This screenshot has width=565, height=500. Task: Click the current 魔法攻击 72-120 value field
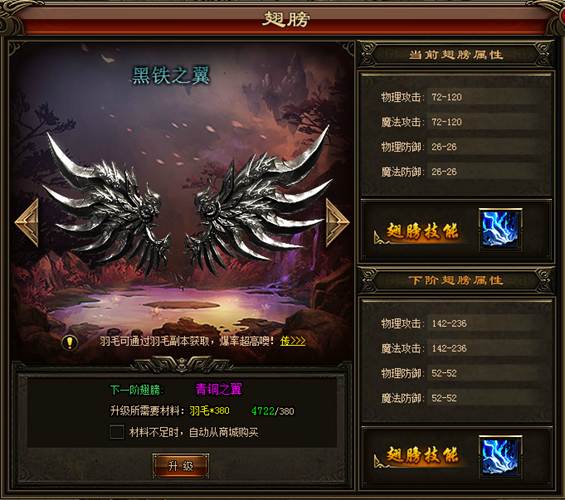click(485, 122)
